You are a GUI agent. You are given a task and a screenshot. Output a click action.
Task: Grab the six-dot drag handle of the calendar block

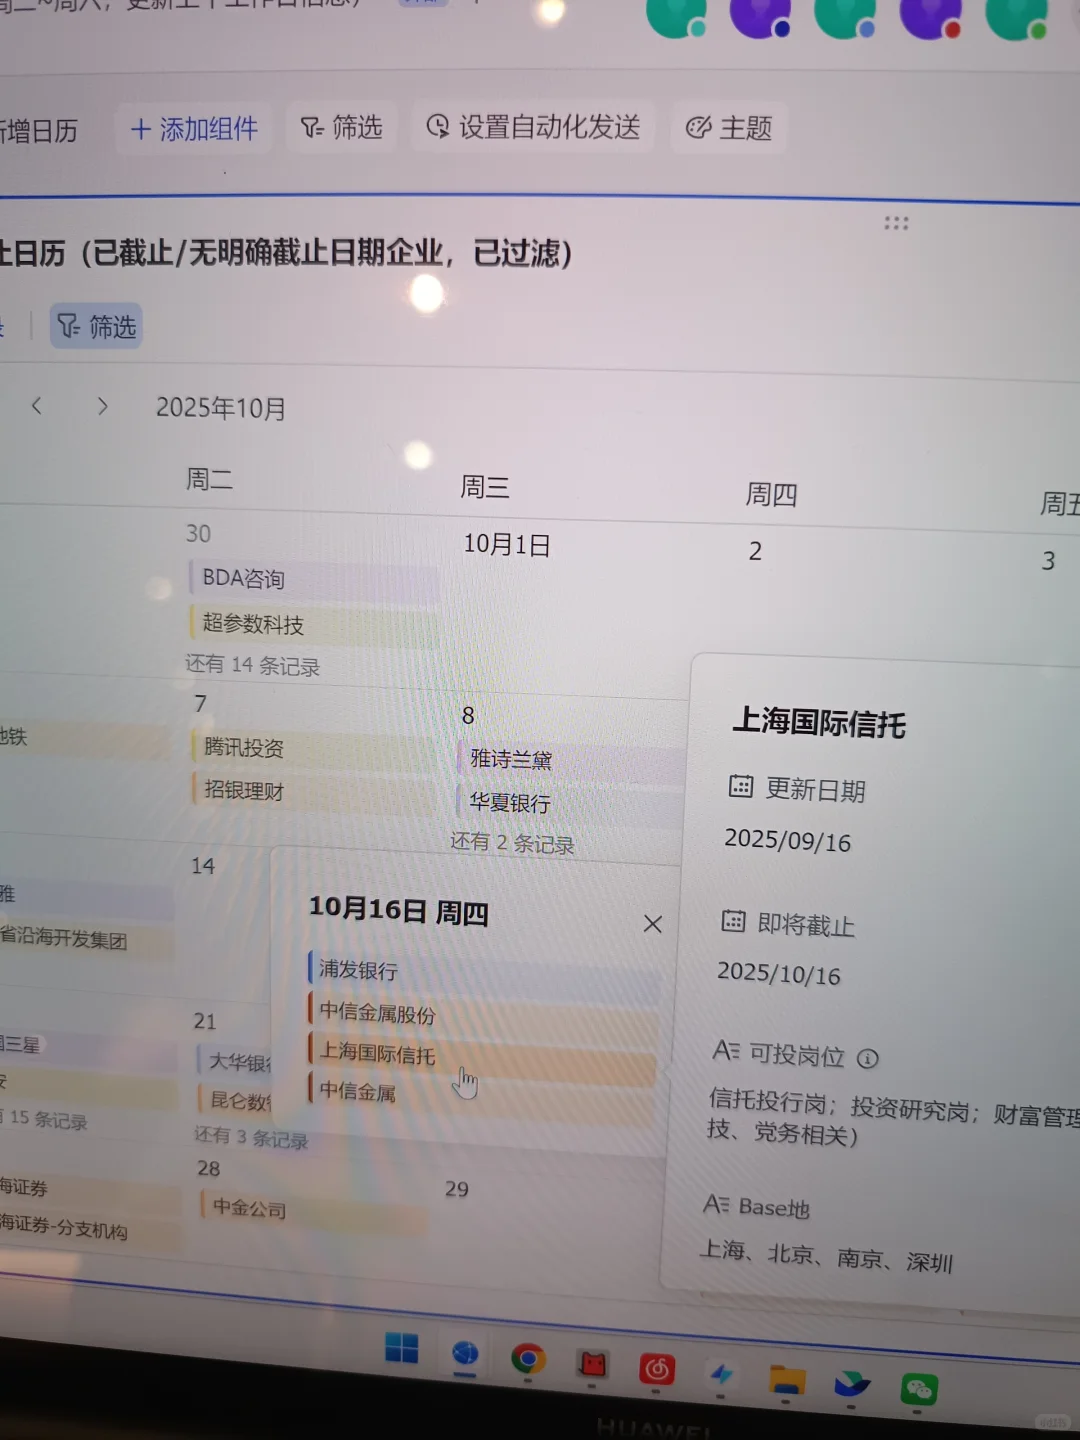[x=896, y=223]
